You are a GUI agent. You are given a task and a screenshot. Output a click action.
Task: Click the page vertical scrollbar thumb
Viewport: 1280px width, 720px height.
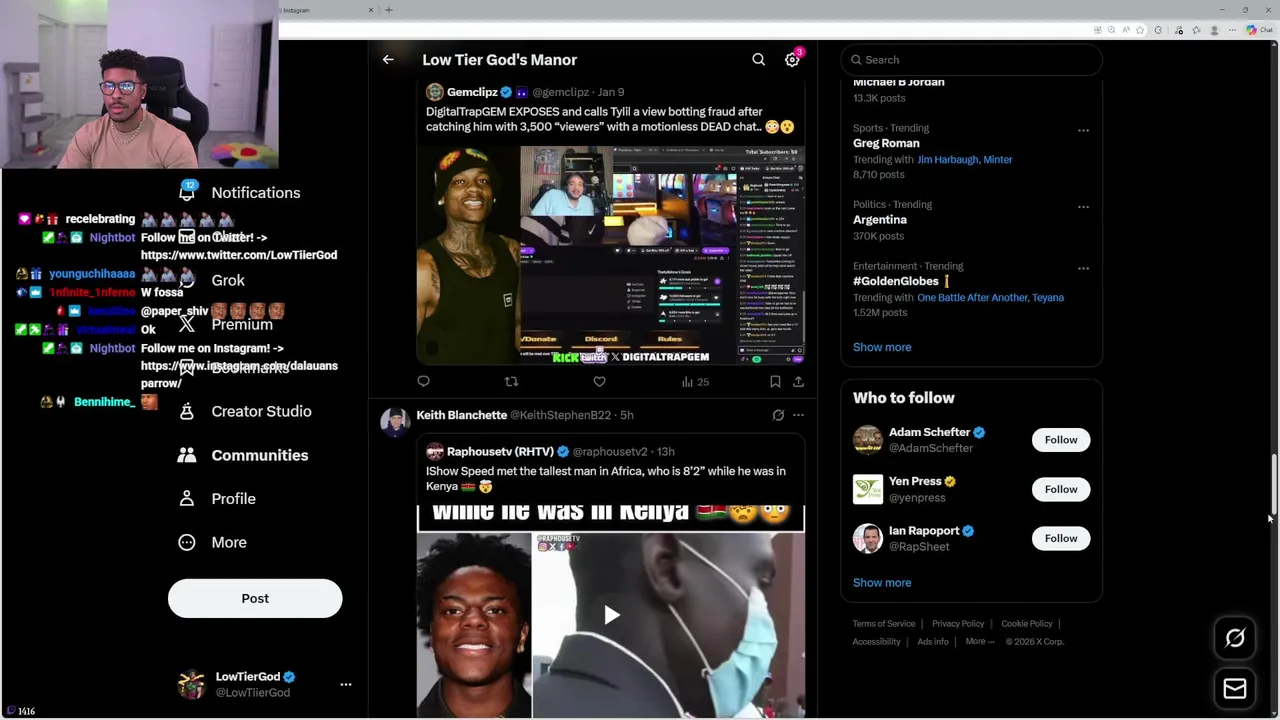pyautogui.click(x=1273, y=485)
